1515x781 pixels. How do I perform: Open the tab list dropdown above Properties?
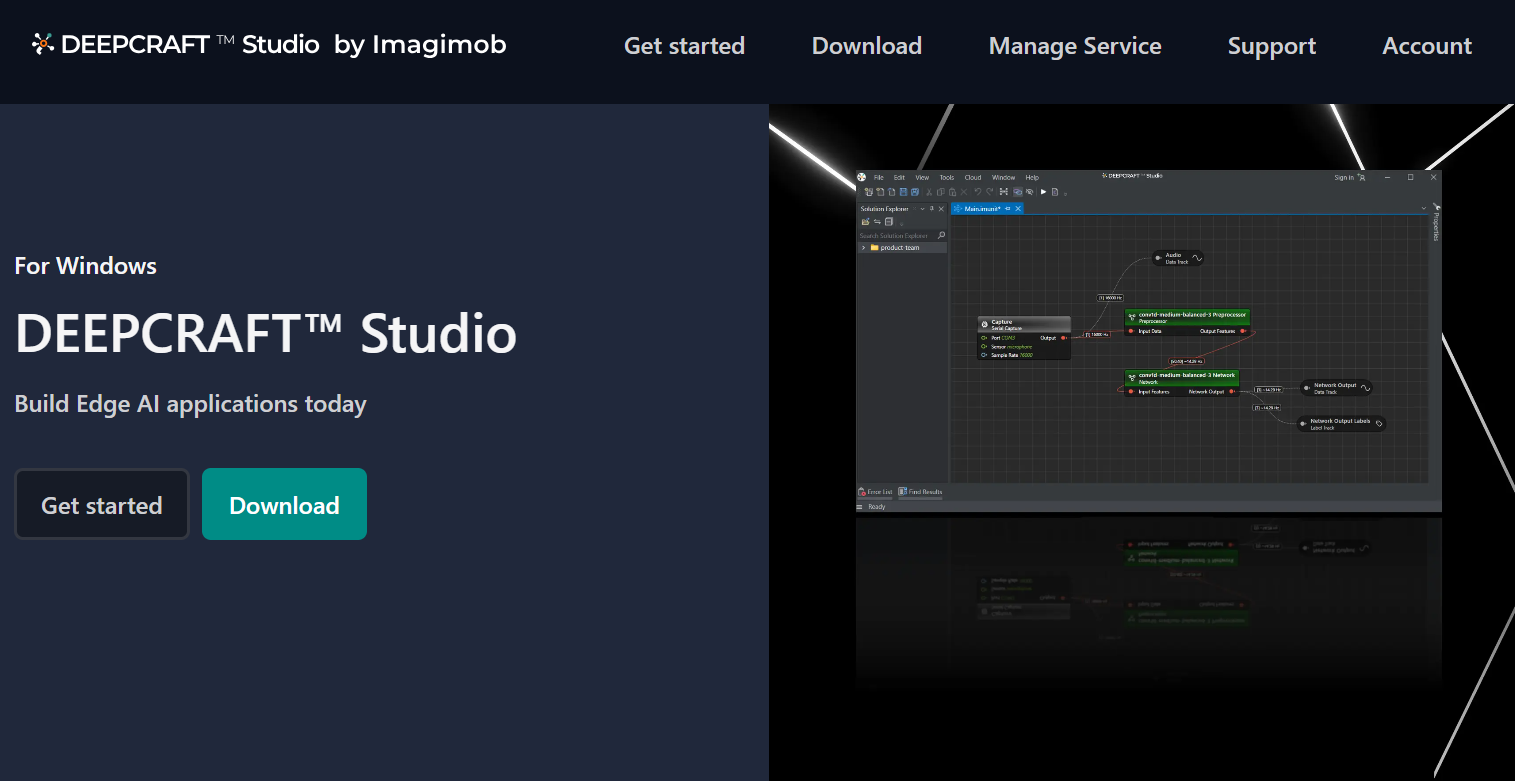(x=1423, y=209)
